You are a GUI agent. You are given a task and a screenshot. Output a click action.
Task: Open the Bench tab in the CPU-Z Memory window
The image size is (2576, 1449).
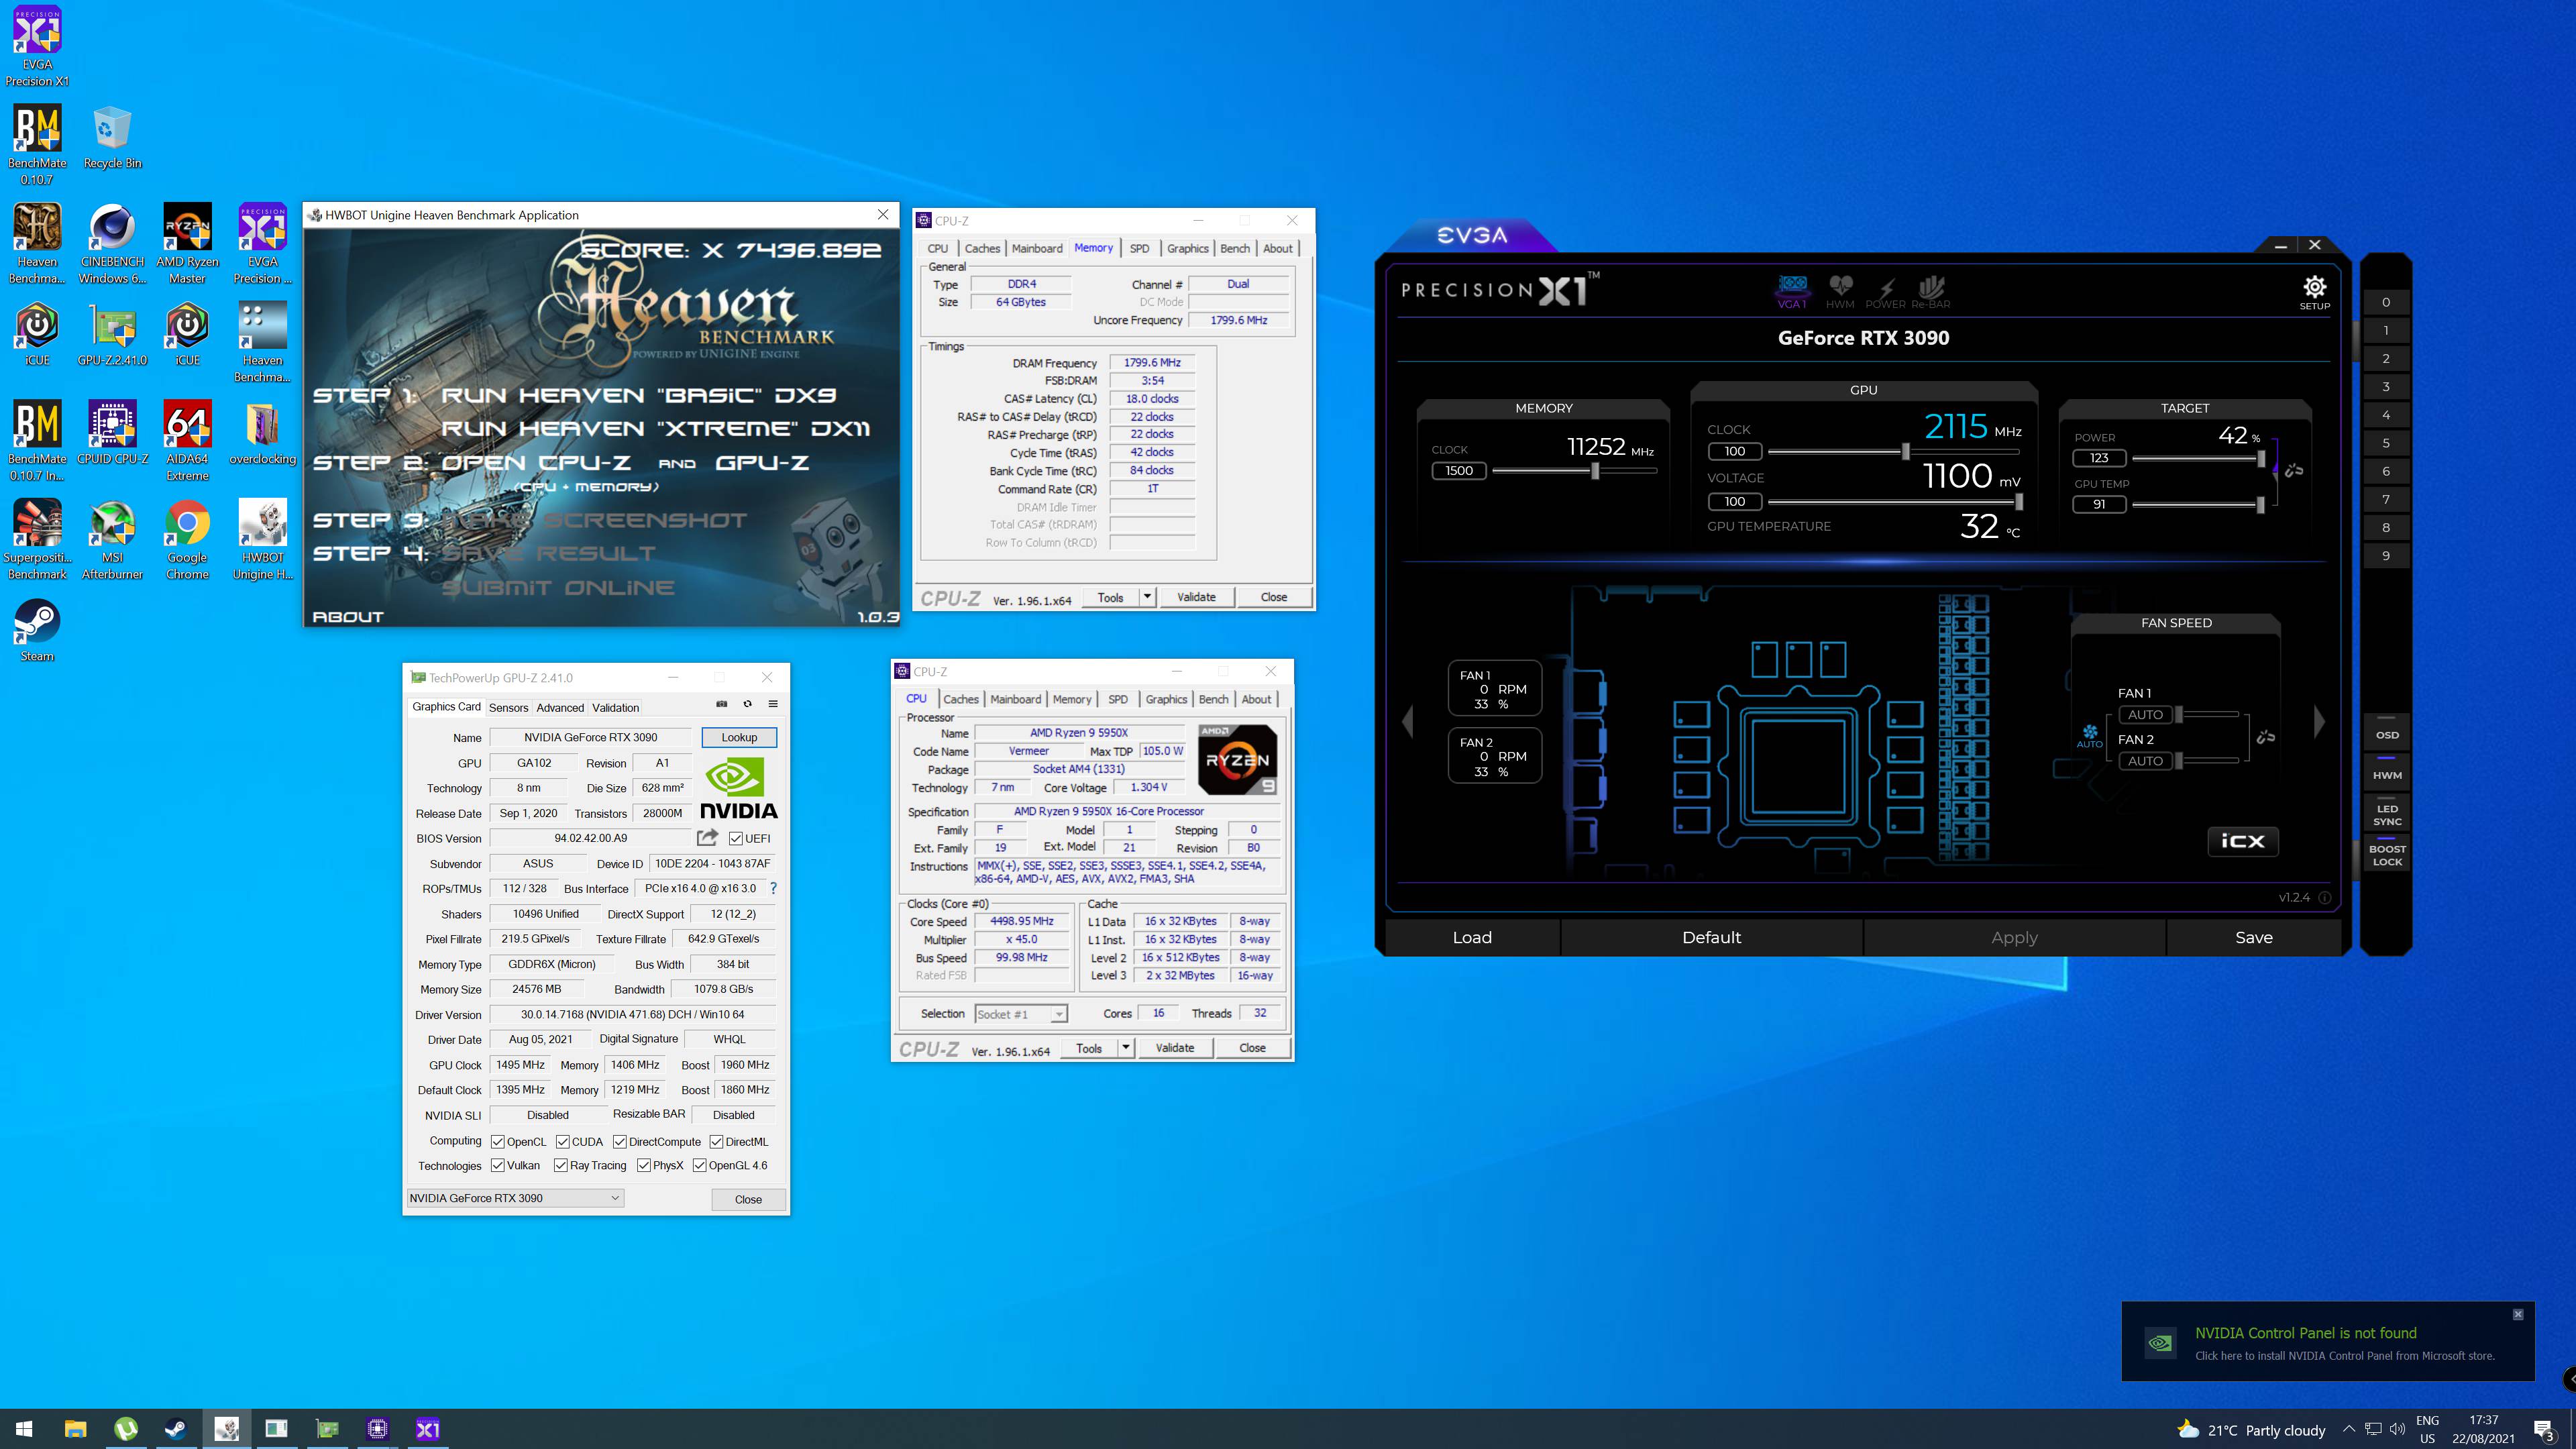[1235, 248]
